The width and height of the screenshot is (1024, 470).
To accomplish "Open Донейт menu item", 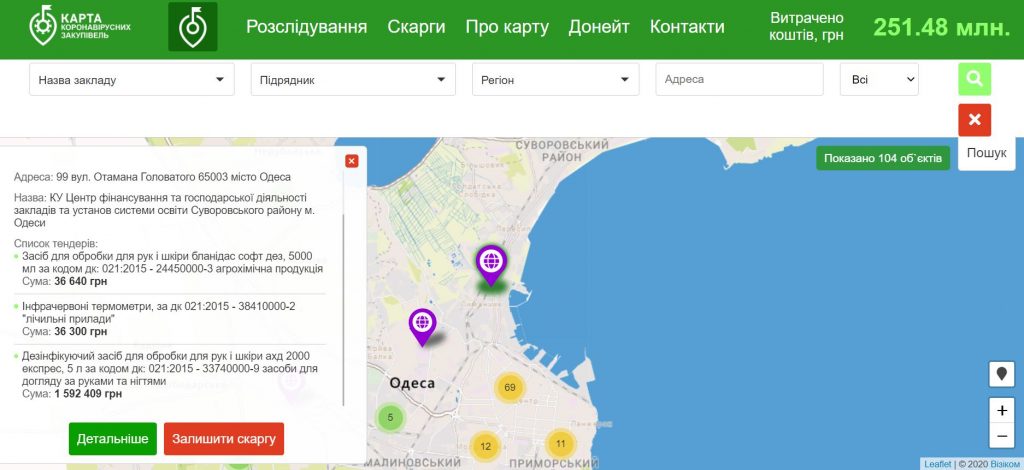I will [599, 27].
